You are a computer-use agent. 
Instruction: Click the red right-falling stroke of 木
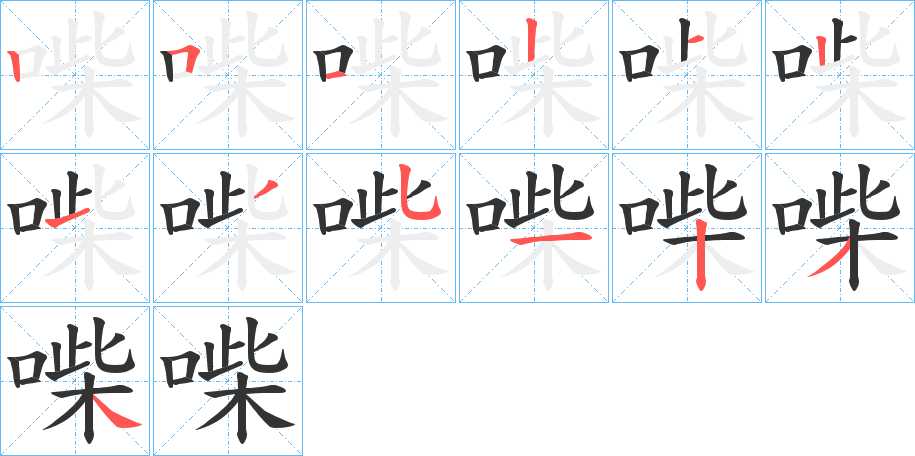(117, 413)
